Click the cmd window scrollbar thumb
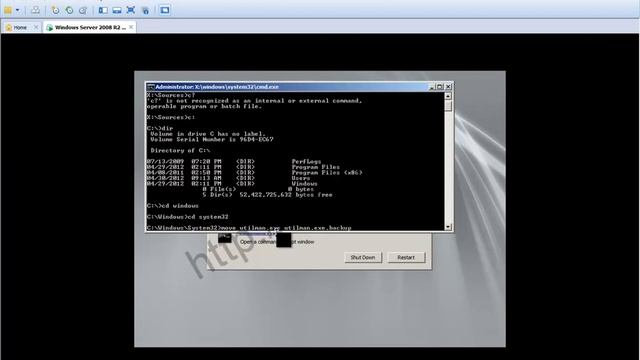The height and width of the screenshot is (360, 640). 448,106
